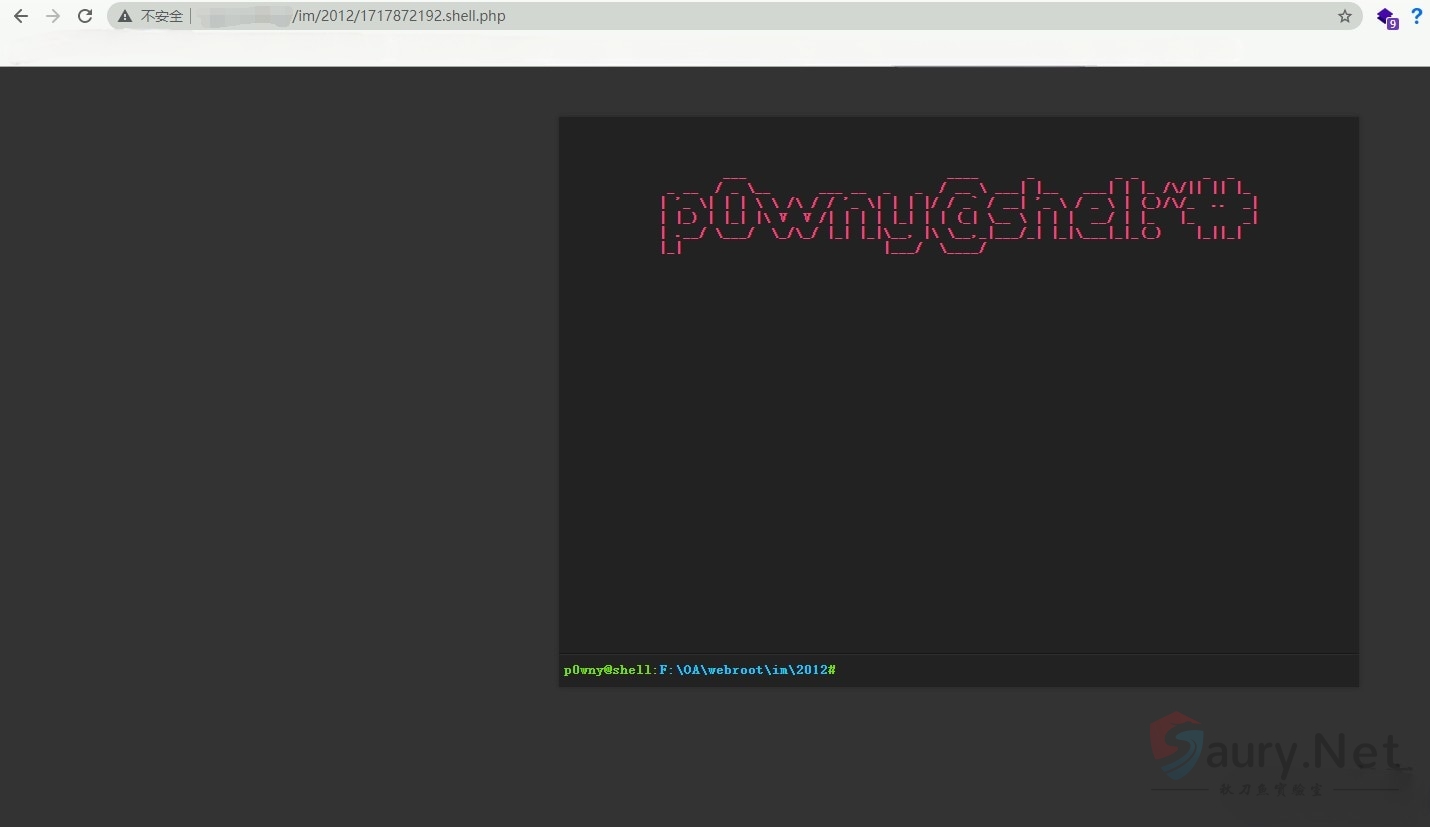The width and height of the screenshot is (1430, 827).
Task: Click the not-secure warning triangle icon
Action: [x=125, y=16]
